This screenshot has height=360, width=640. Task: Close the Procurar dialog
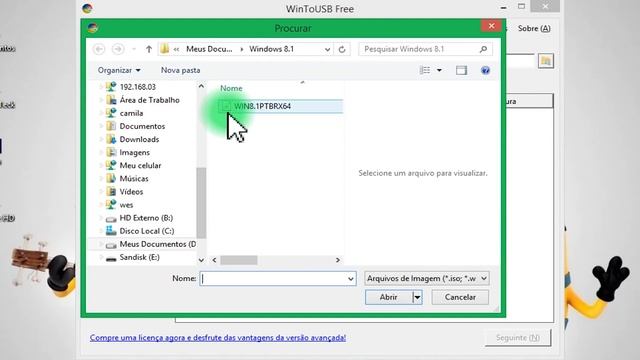click(x=491, y=26)
